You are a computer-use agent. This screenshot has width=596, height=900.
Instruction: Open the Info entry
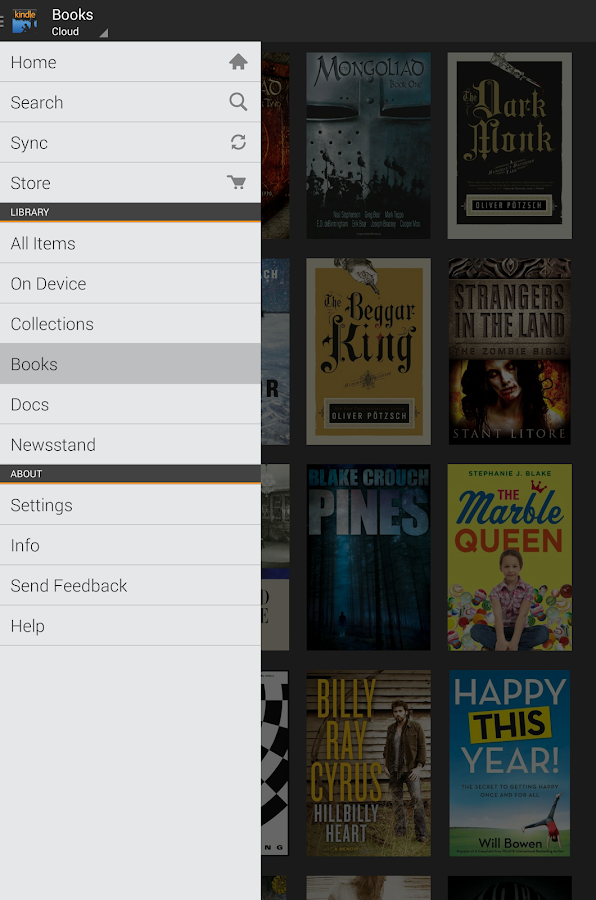(x=130, y=545)
